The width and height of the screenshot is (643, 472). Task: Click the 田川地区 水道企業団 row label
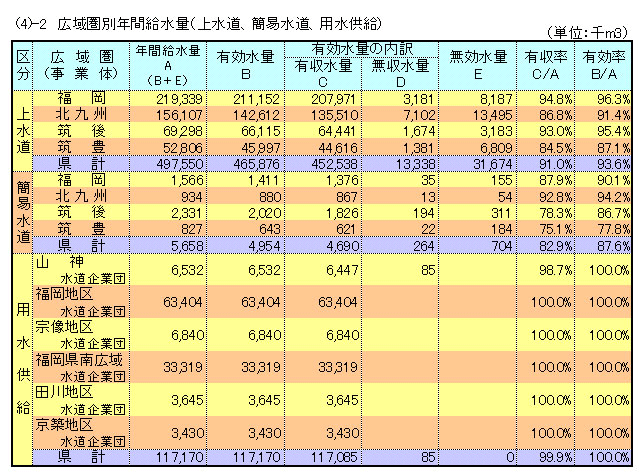coord(80,400)
